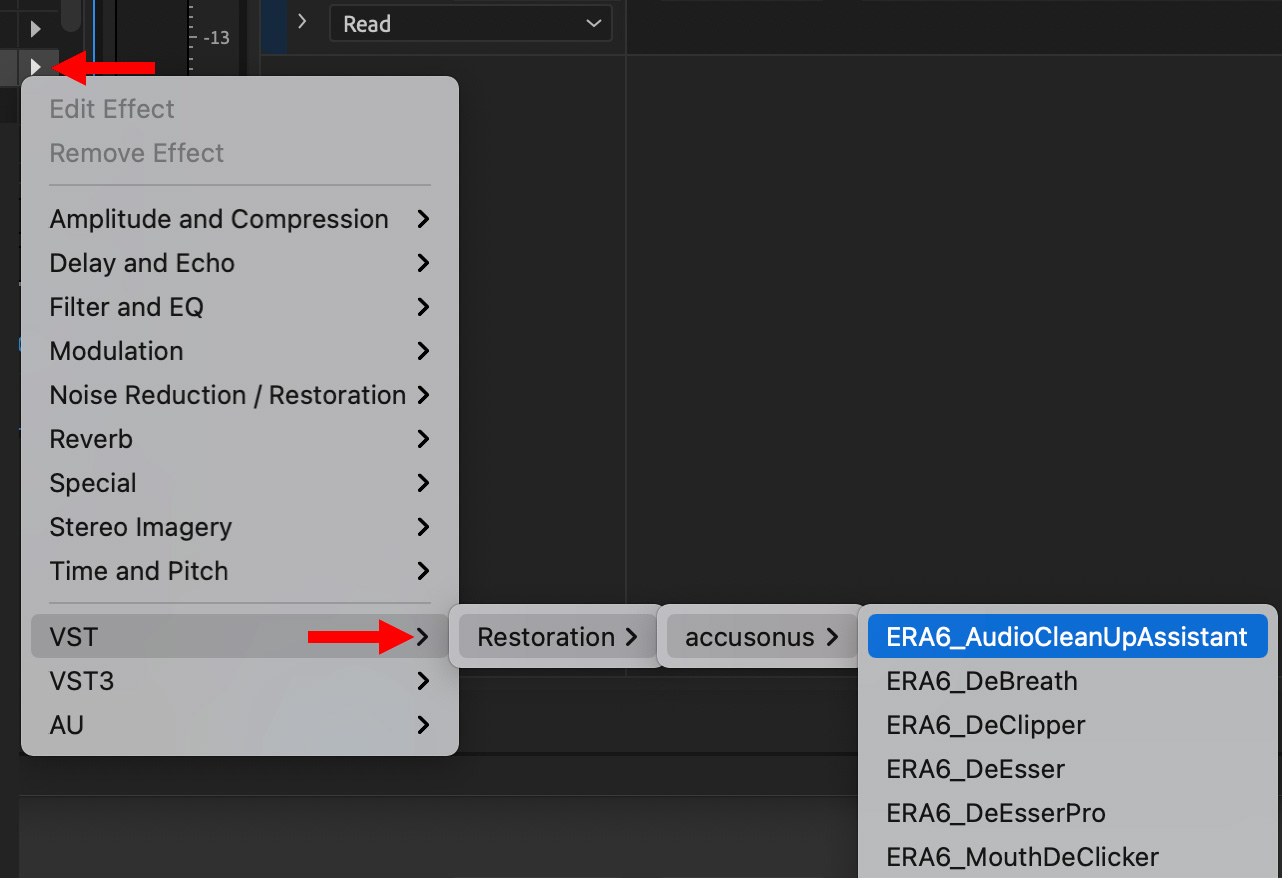Open the Time and Pitch submenu
The width and height of the screenshot is (1282, 878).
click(240, 571)
